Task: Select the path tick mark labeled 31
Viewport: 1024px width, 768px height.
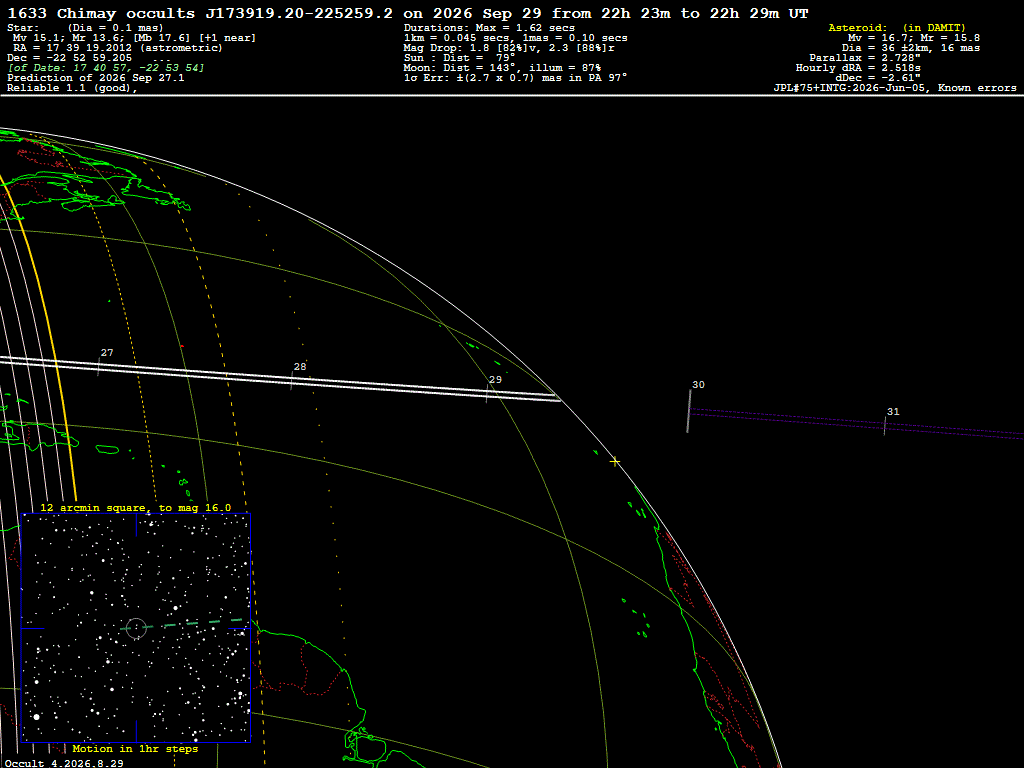Action: tap(885, 426)
